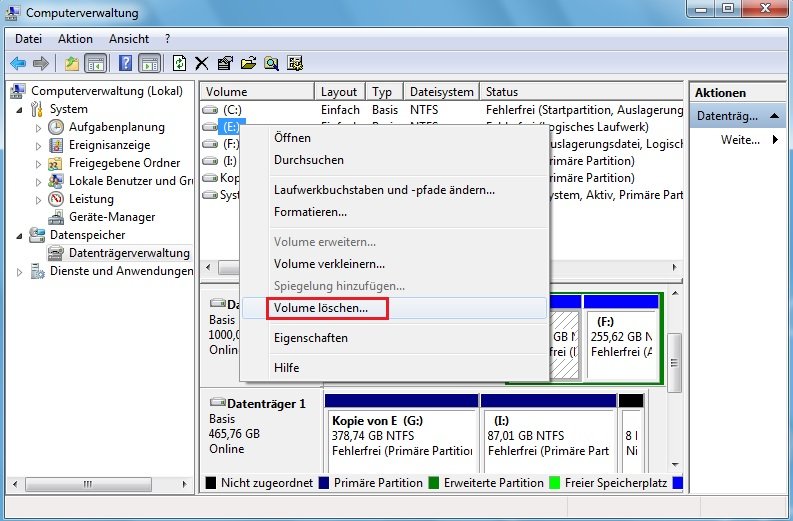Expand the Leistung node
793x521 pixels.
pos(38,200)
